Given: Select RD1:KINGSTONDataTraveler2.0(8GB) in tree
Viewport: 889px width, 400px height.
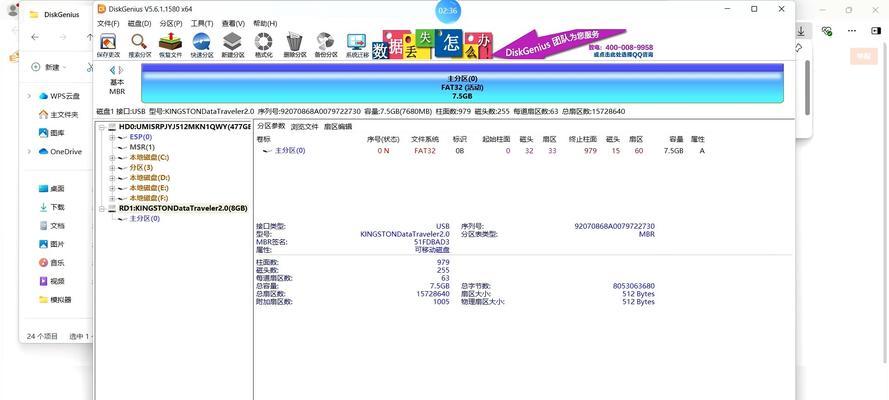Looking at the screenshot, I should 183,208.
